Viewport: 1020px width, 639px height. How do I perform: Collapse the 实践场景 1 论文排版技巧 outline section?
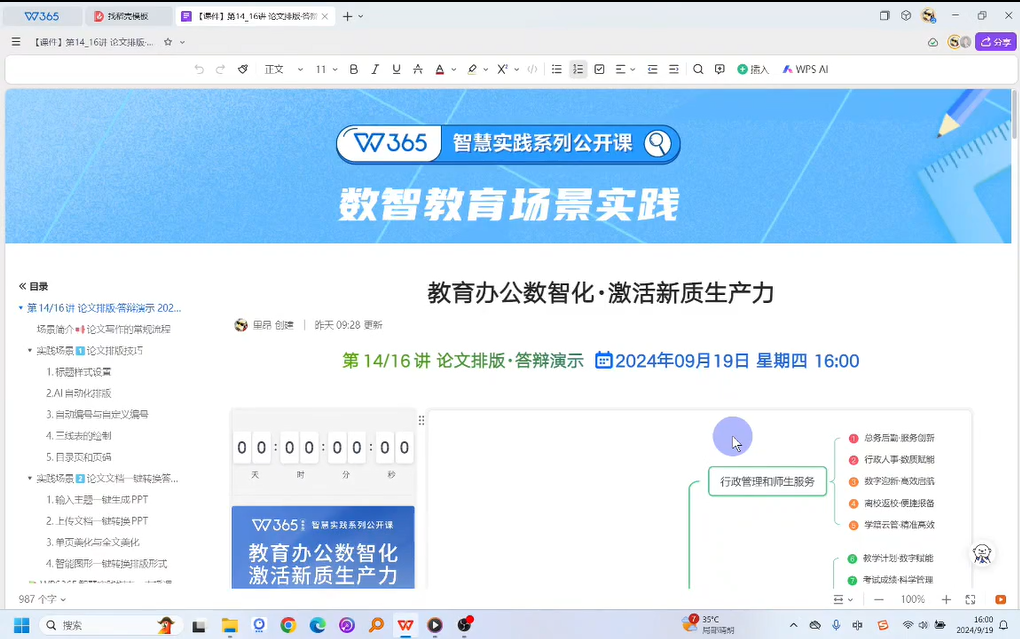[30, 351]
